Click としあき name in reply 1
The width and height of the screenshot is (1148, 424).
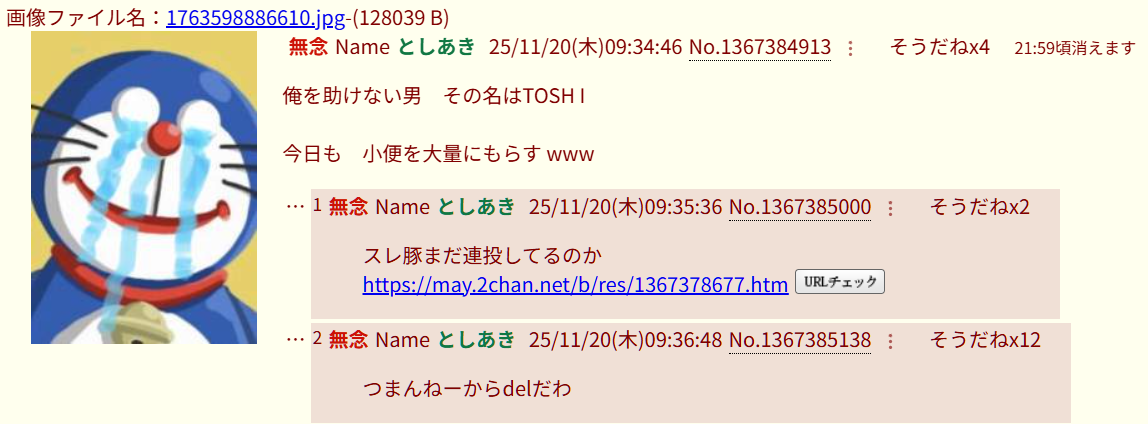coord(477,208)
